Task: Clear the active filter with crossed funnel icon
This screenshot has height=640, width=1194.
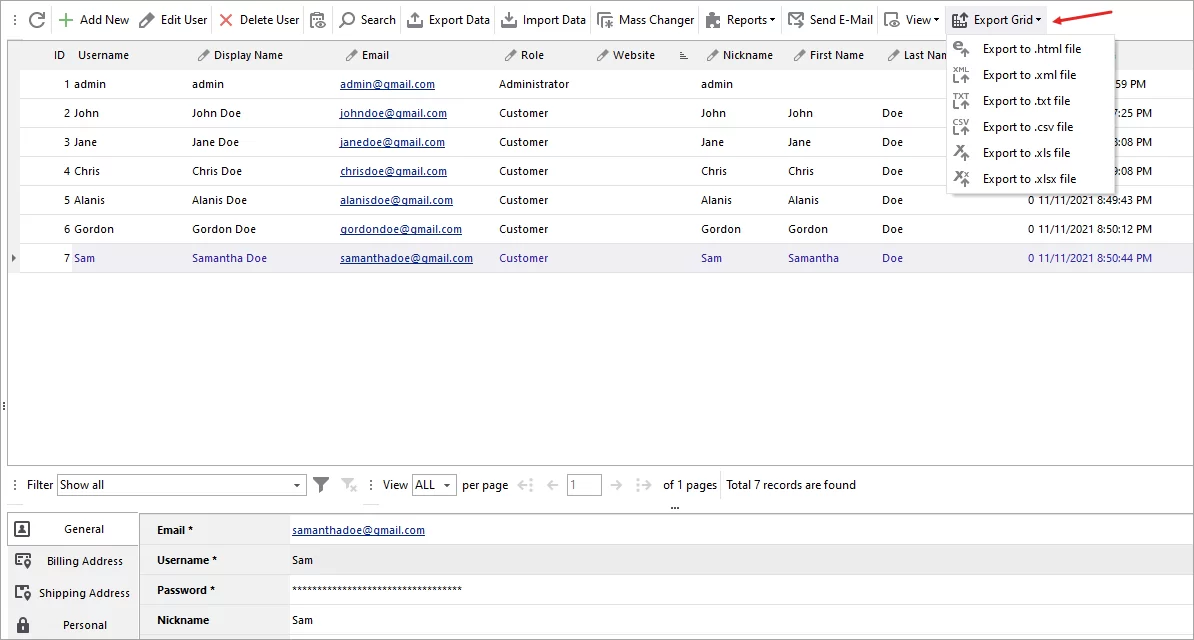Action: point(349,484)
